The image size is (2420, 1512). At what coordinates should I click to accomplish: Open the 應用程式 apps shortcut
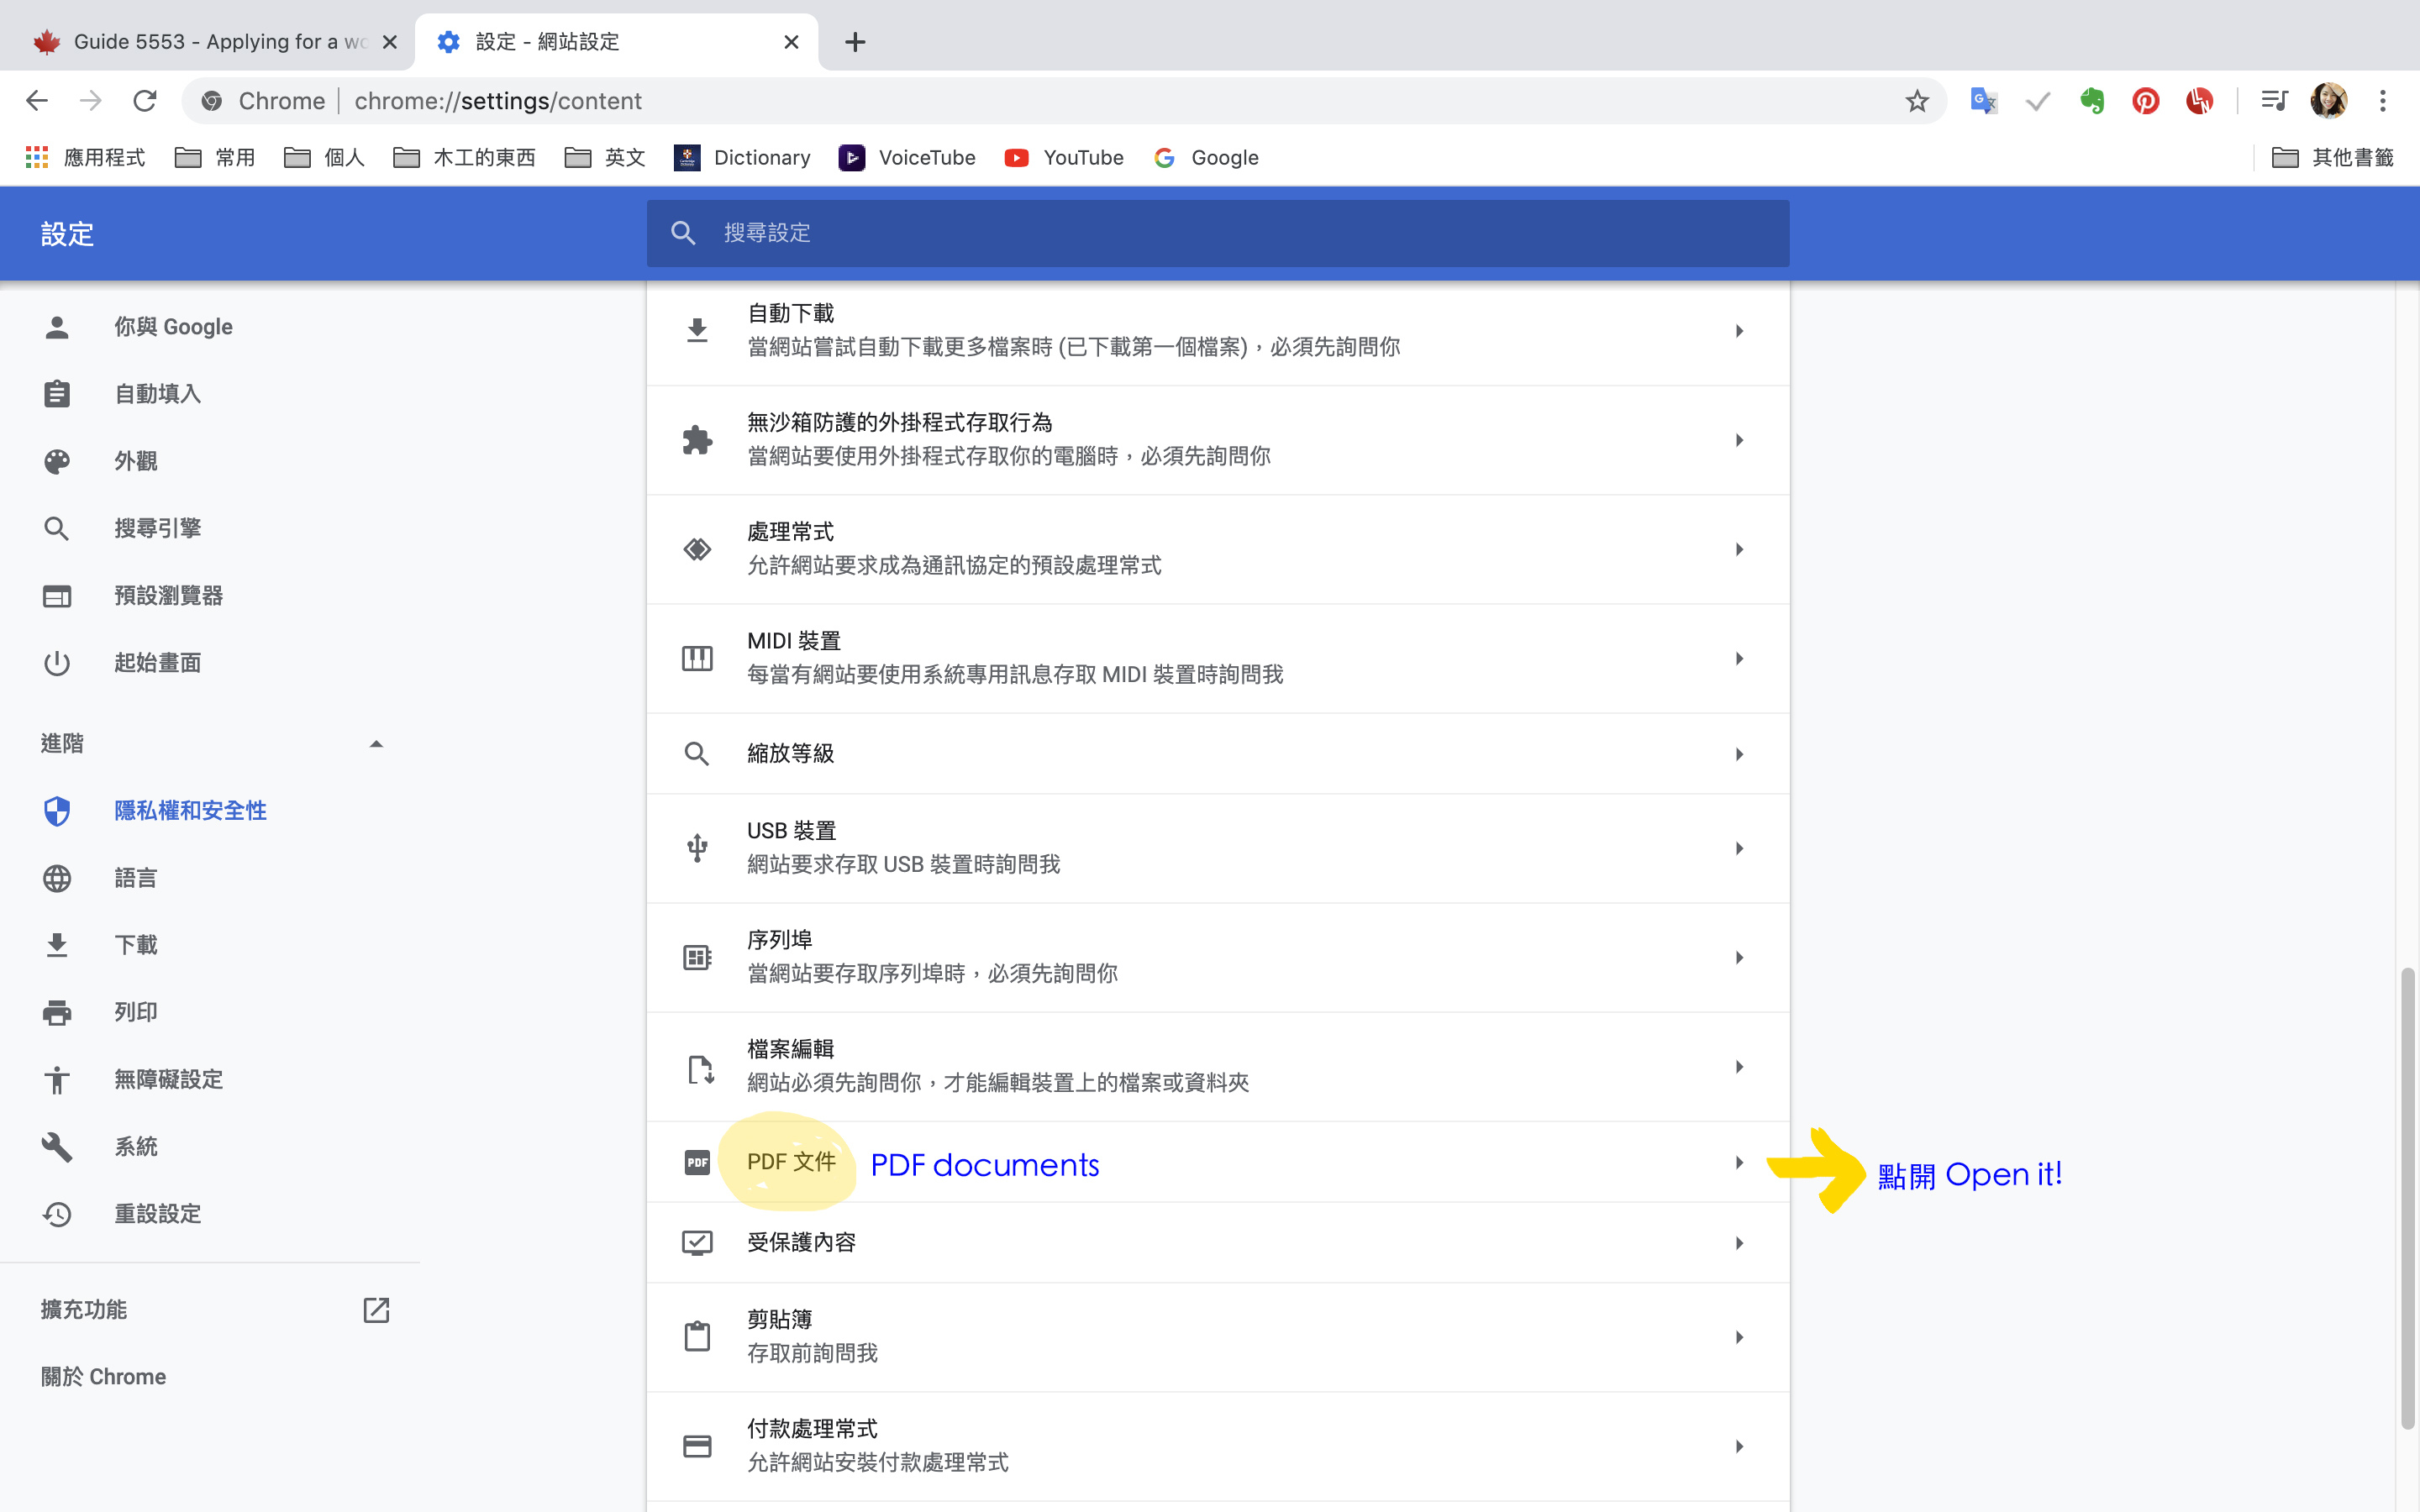point(85,157)
